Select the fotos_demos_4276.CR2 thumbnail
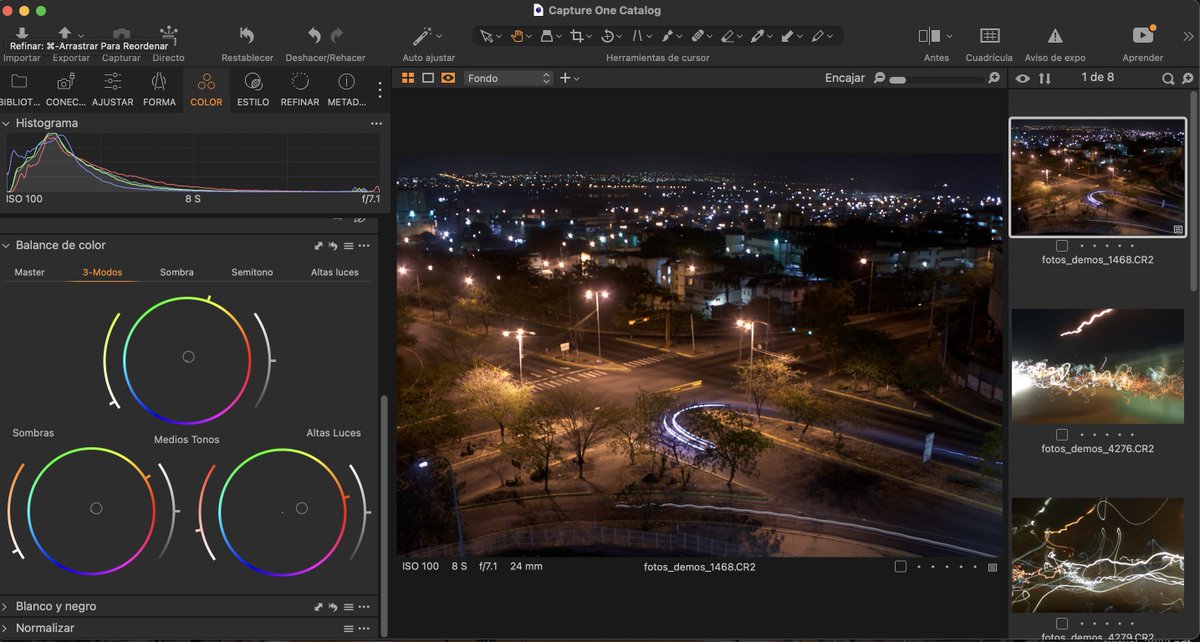The height and width of the screenshot is (642, 1200). point(1097,366)
